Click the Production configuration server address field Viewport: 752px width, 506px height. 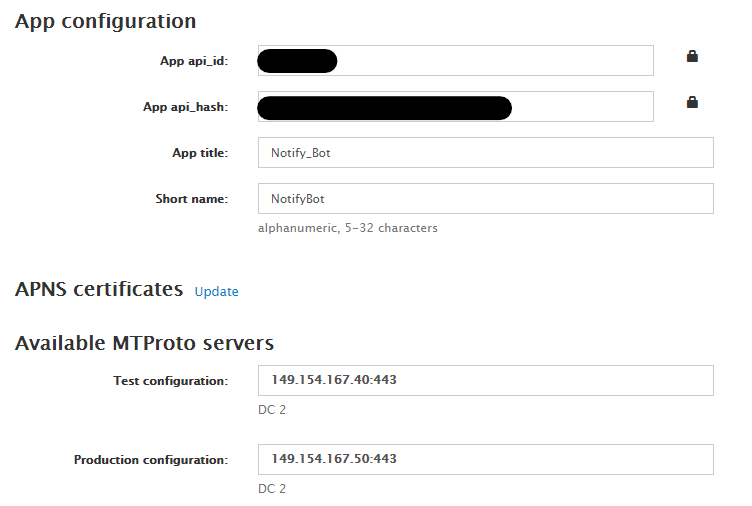(x=485, y=460)
